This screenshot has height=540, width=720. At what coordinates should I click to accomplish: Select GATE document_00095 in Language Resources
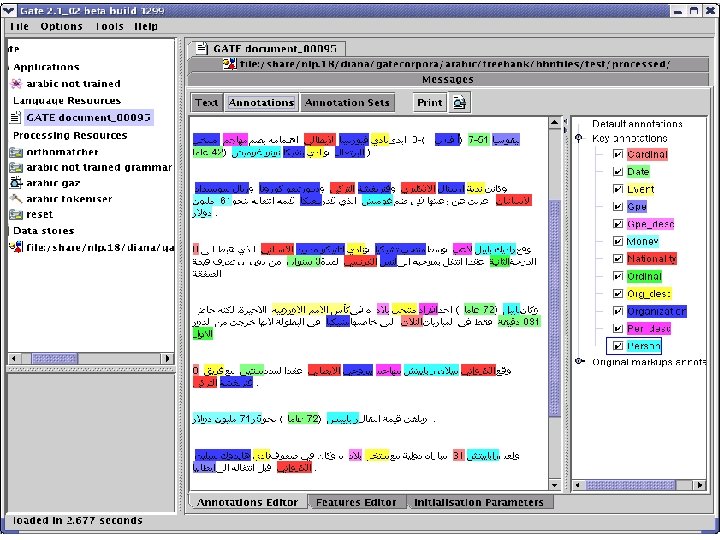pyautogui.click(x=88, y=118)
